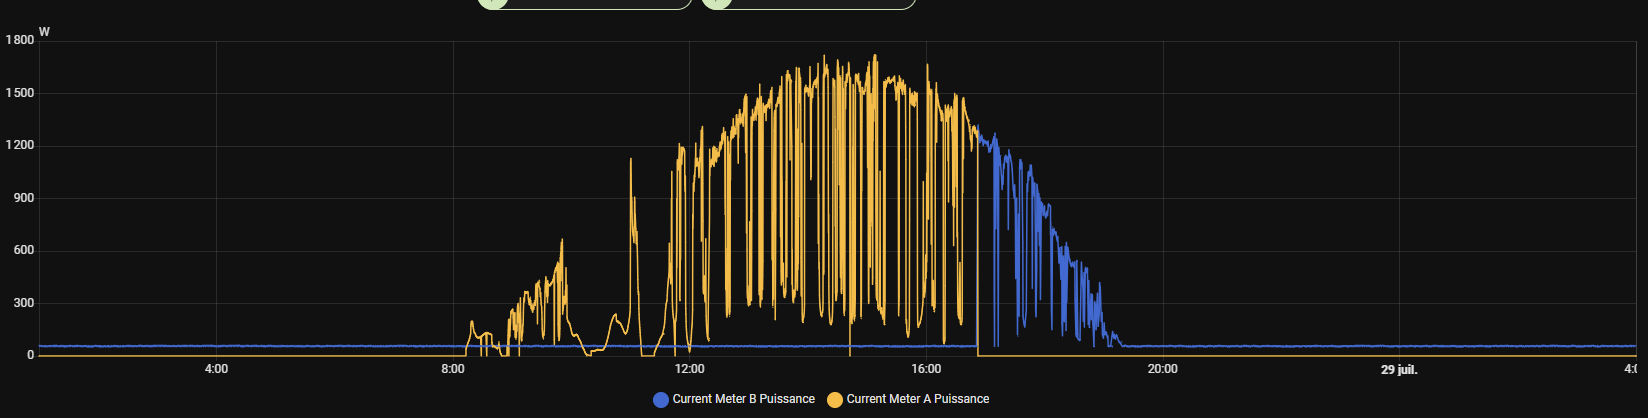Toggle the Current Meter B Puissance series label
Image resolution: width=1648 pixels, height=418 pixels.
[743, 399]
